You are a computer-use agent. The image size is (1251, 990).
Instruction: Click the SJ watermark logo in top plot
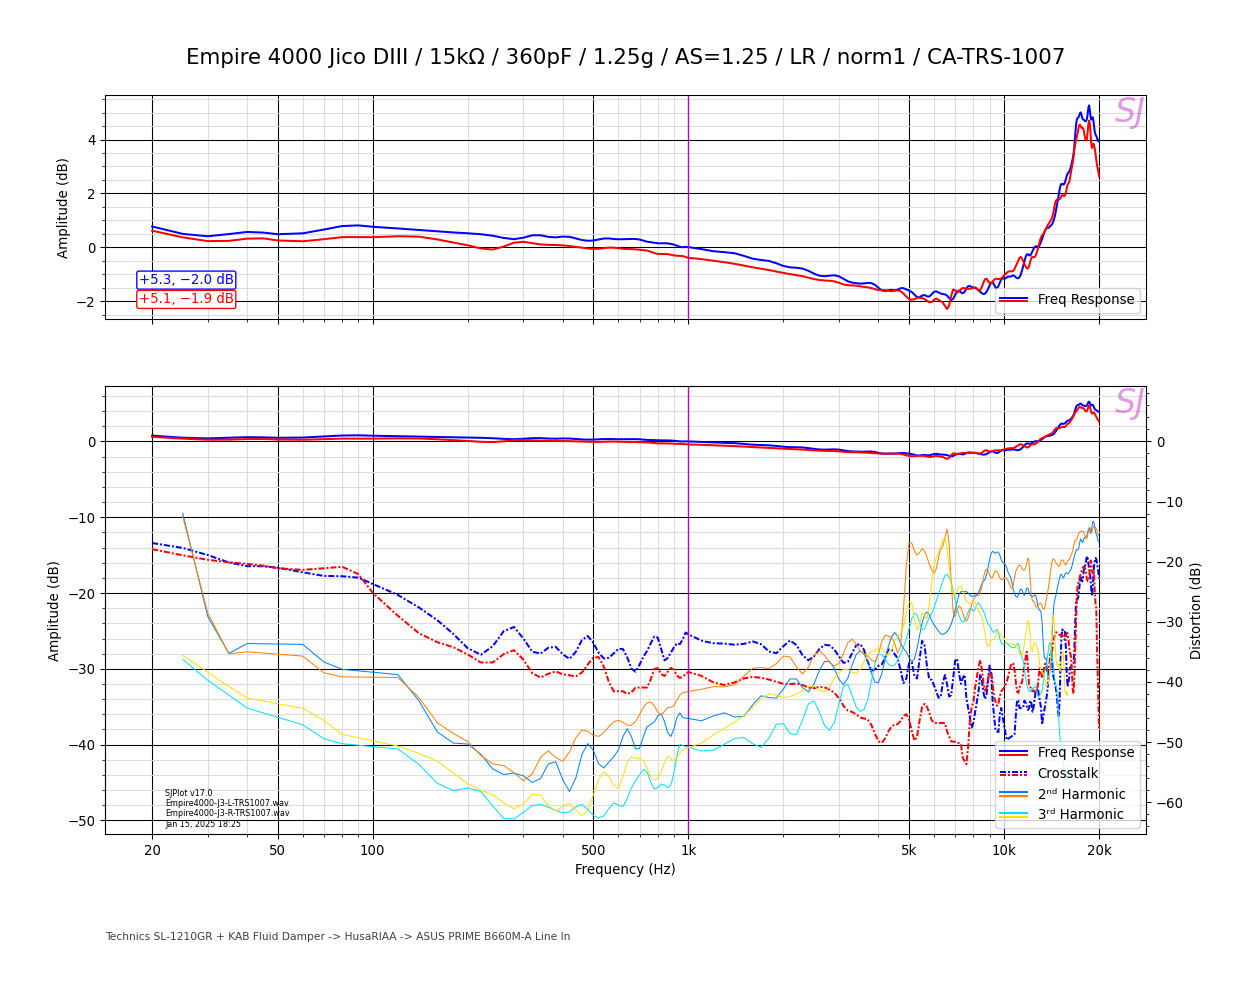coord(1129,112)
